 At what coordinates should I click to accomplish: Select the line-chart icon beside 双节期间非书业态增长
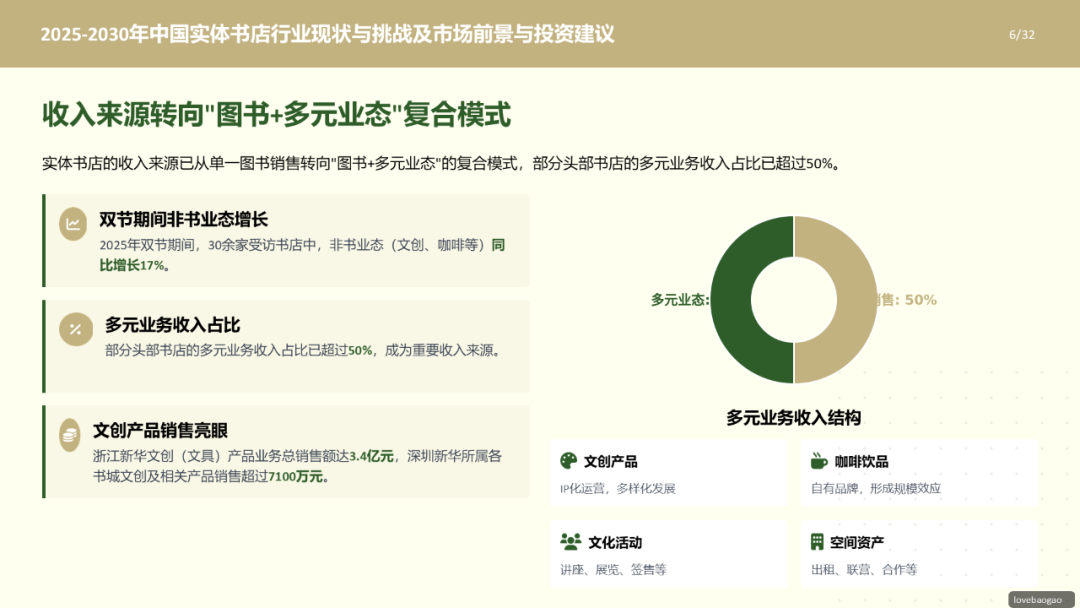[x=72, y=224]
